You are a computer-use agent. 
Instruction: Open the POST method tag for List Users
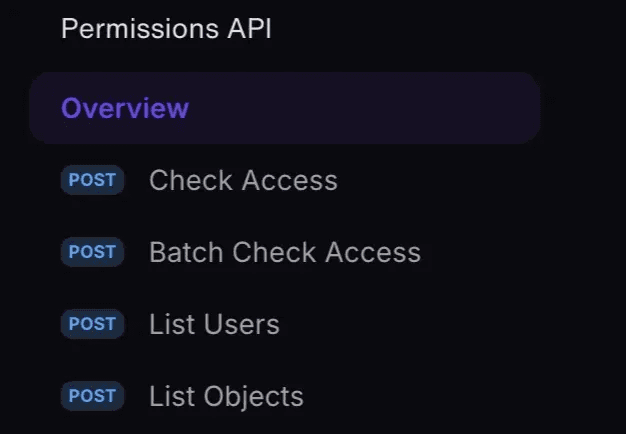(x=92, y=324)
